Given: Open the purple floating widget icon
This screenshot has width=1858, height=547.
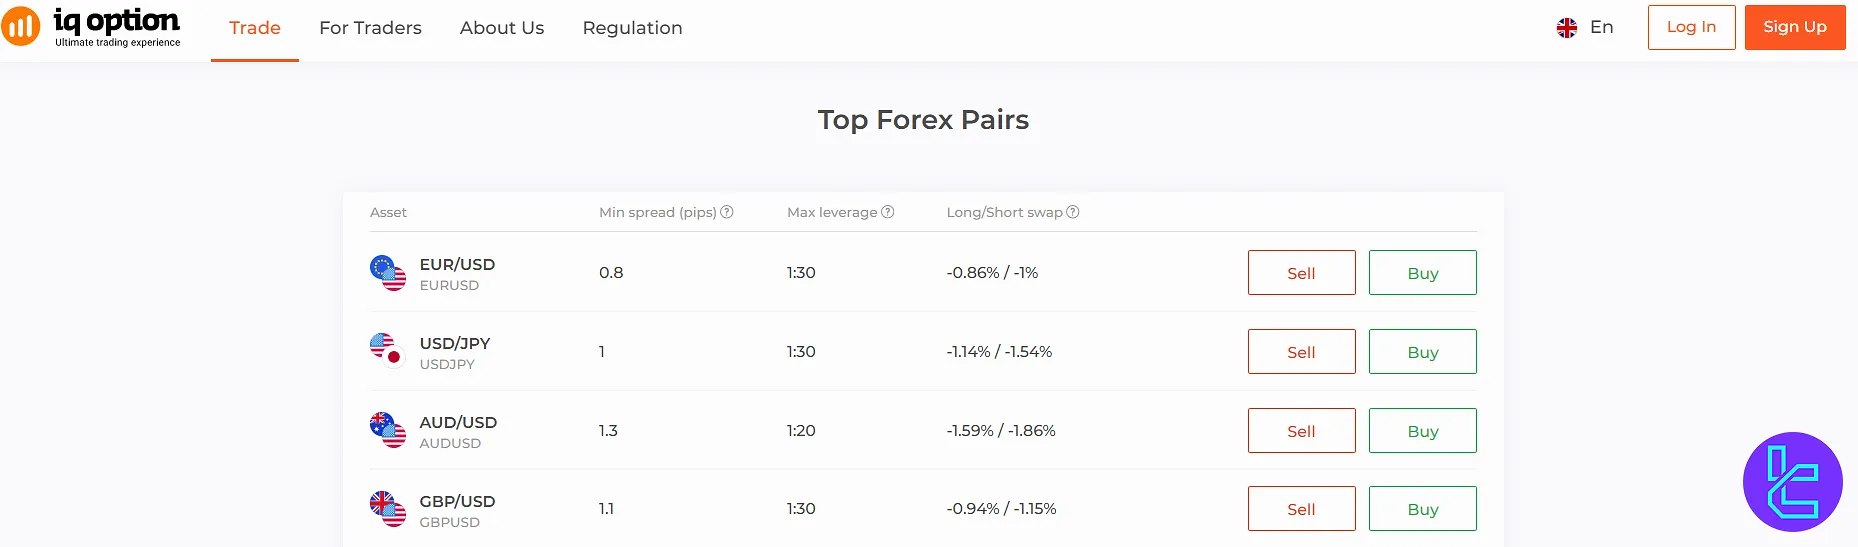Looking at the screenshot, I should 1792,482.
